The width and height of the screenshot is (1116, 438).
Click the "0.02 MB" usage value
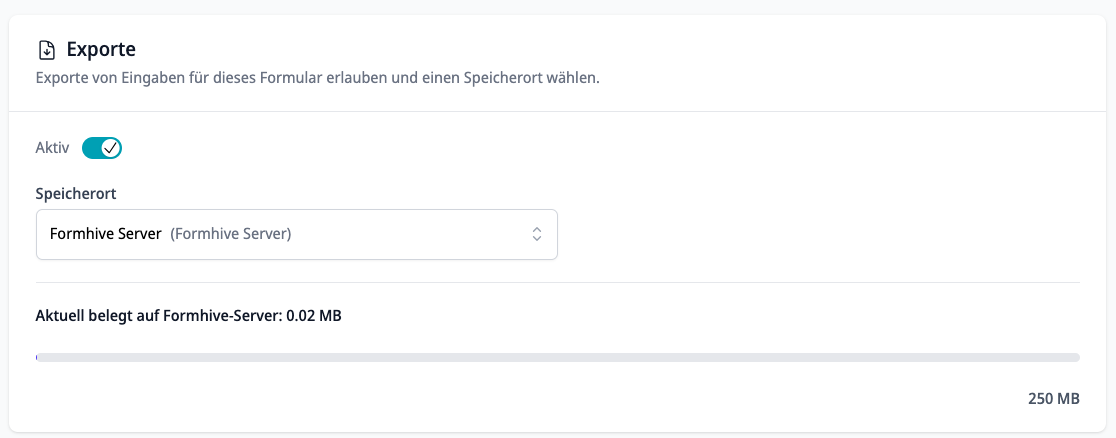pyautogui.click(x=314, y=316)
